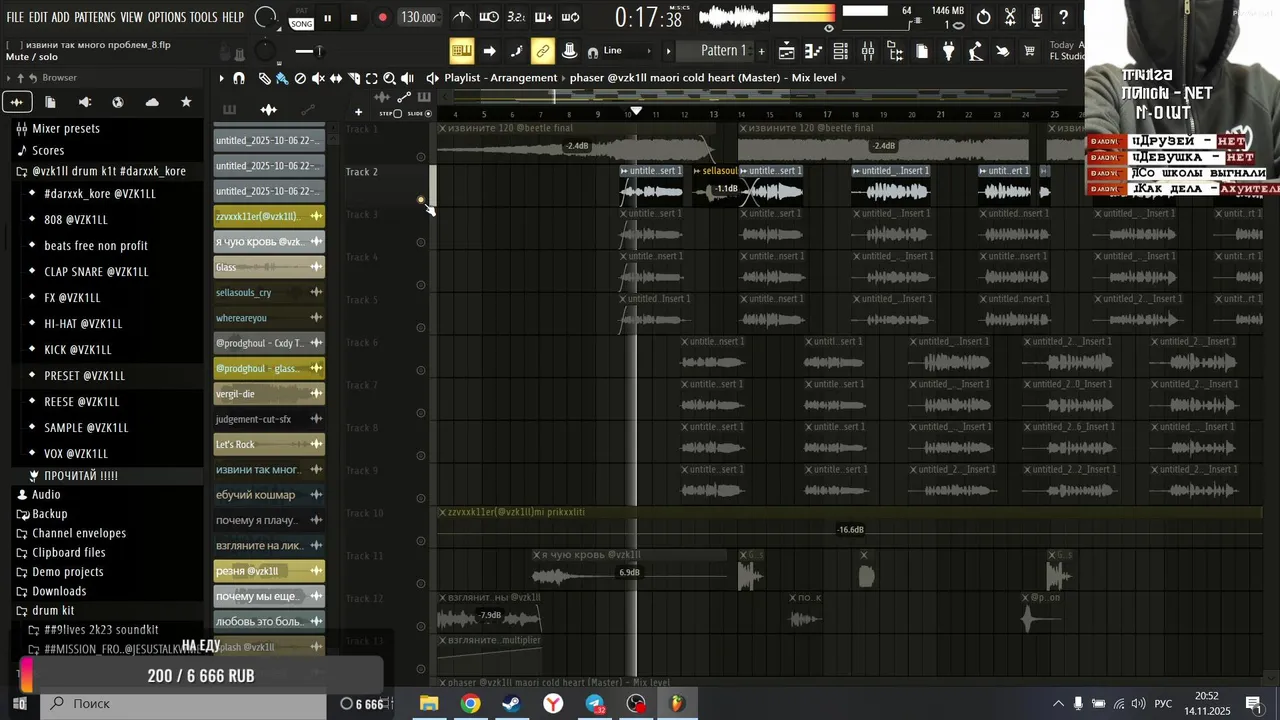Image resolution: width=1280 pixels, height=720 pixels.
Task: Open the Piano roll view icon
Action: click(813, 51)
